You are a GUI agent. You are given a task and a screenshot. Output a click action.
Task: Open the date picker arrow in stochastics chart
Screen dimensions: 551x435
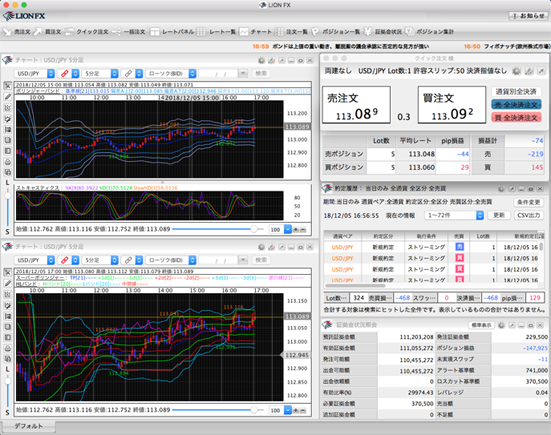tap(243, 73)
